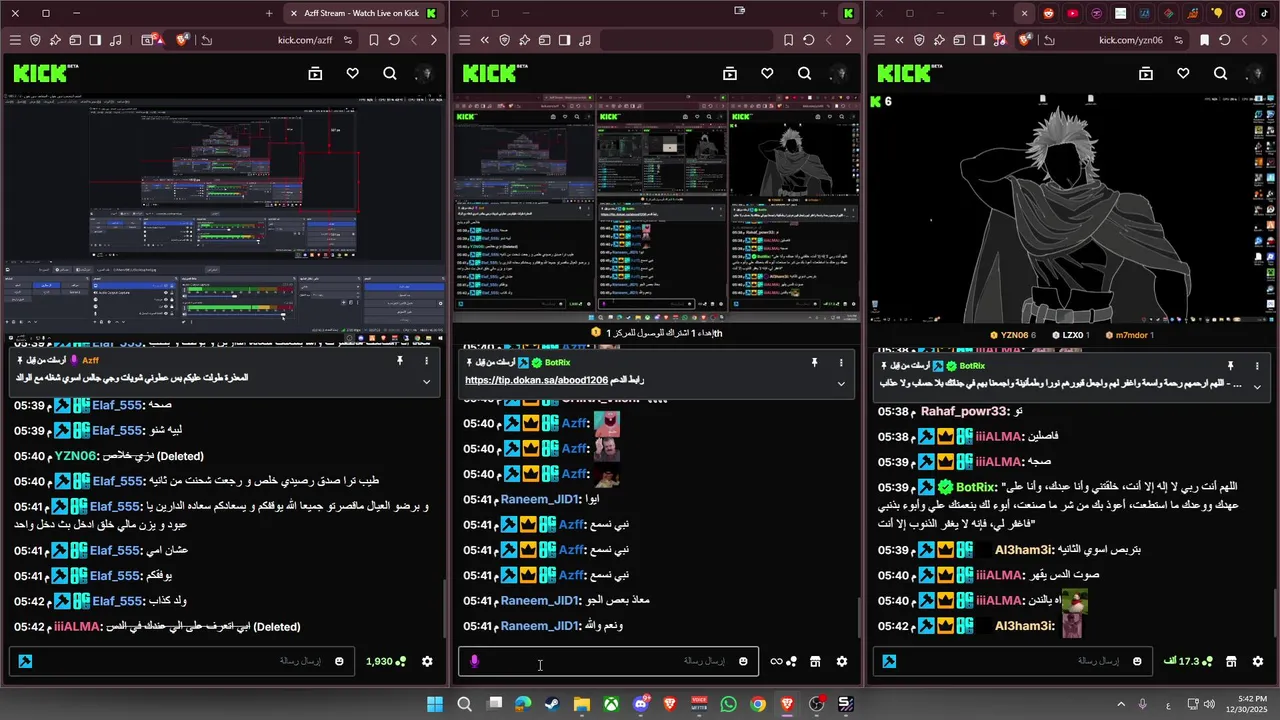
Task: Open following heart in kick.com/yzn06 window
Action: [x=1183, y=73]
